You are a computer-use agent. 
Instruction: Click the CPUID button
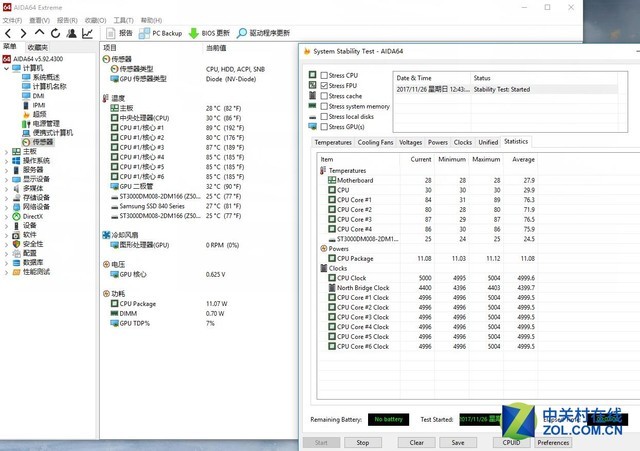click(511, 443)
